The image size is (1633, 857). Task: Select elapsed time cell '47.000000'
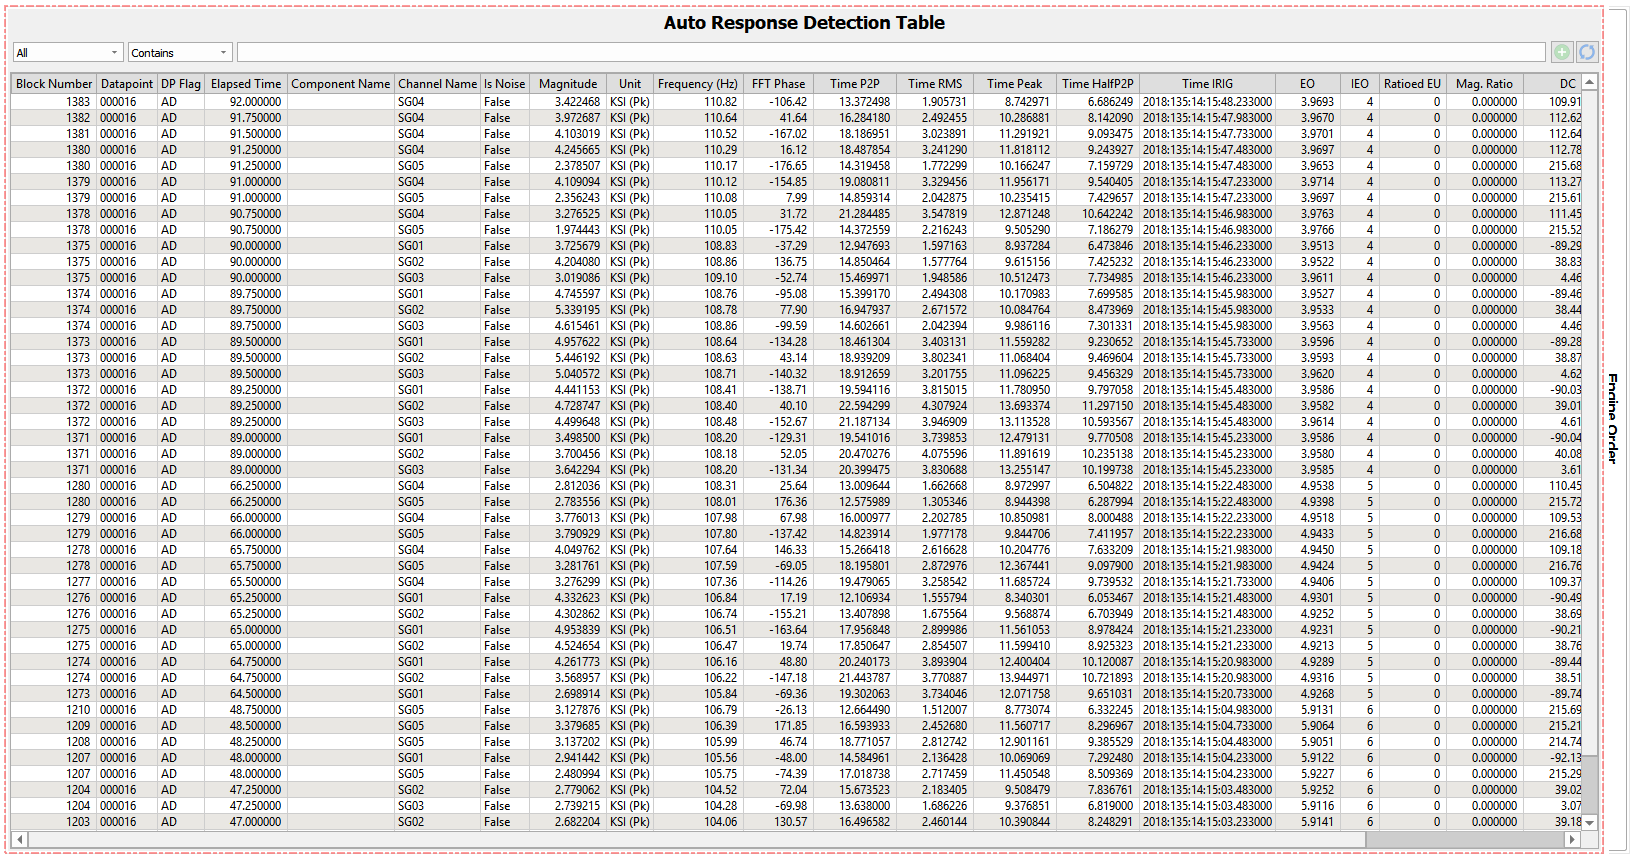coord(246,822)
